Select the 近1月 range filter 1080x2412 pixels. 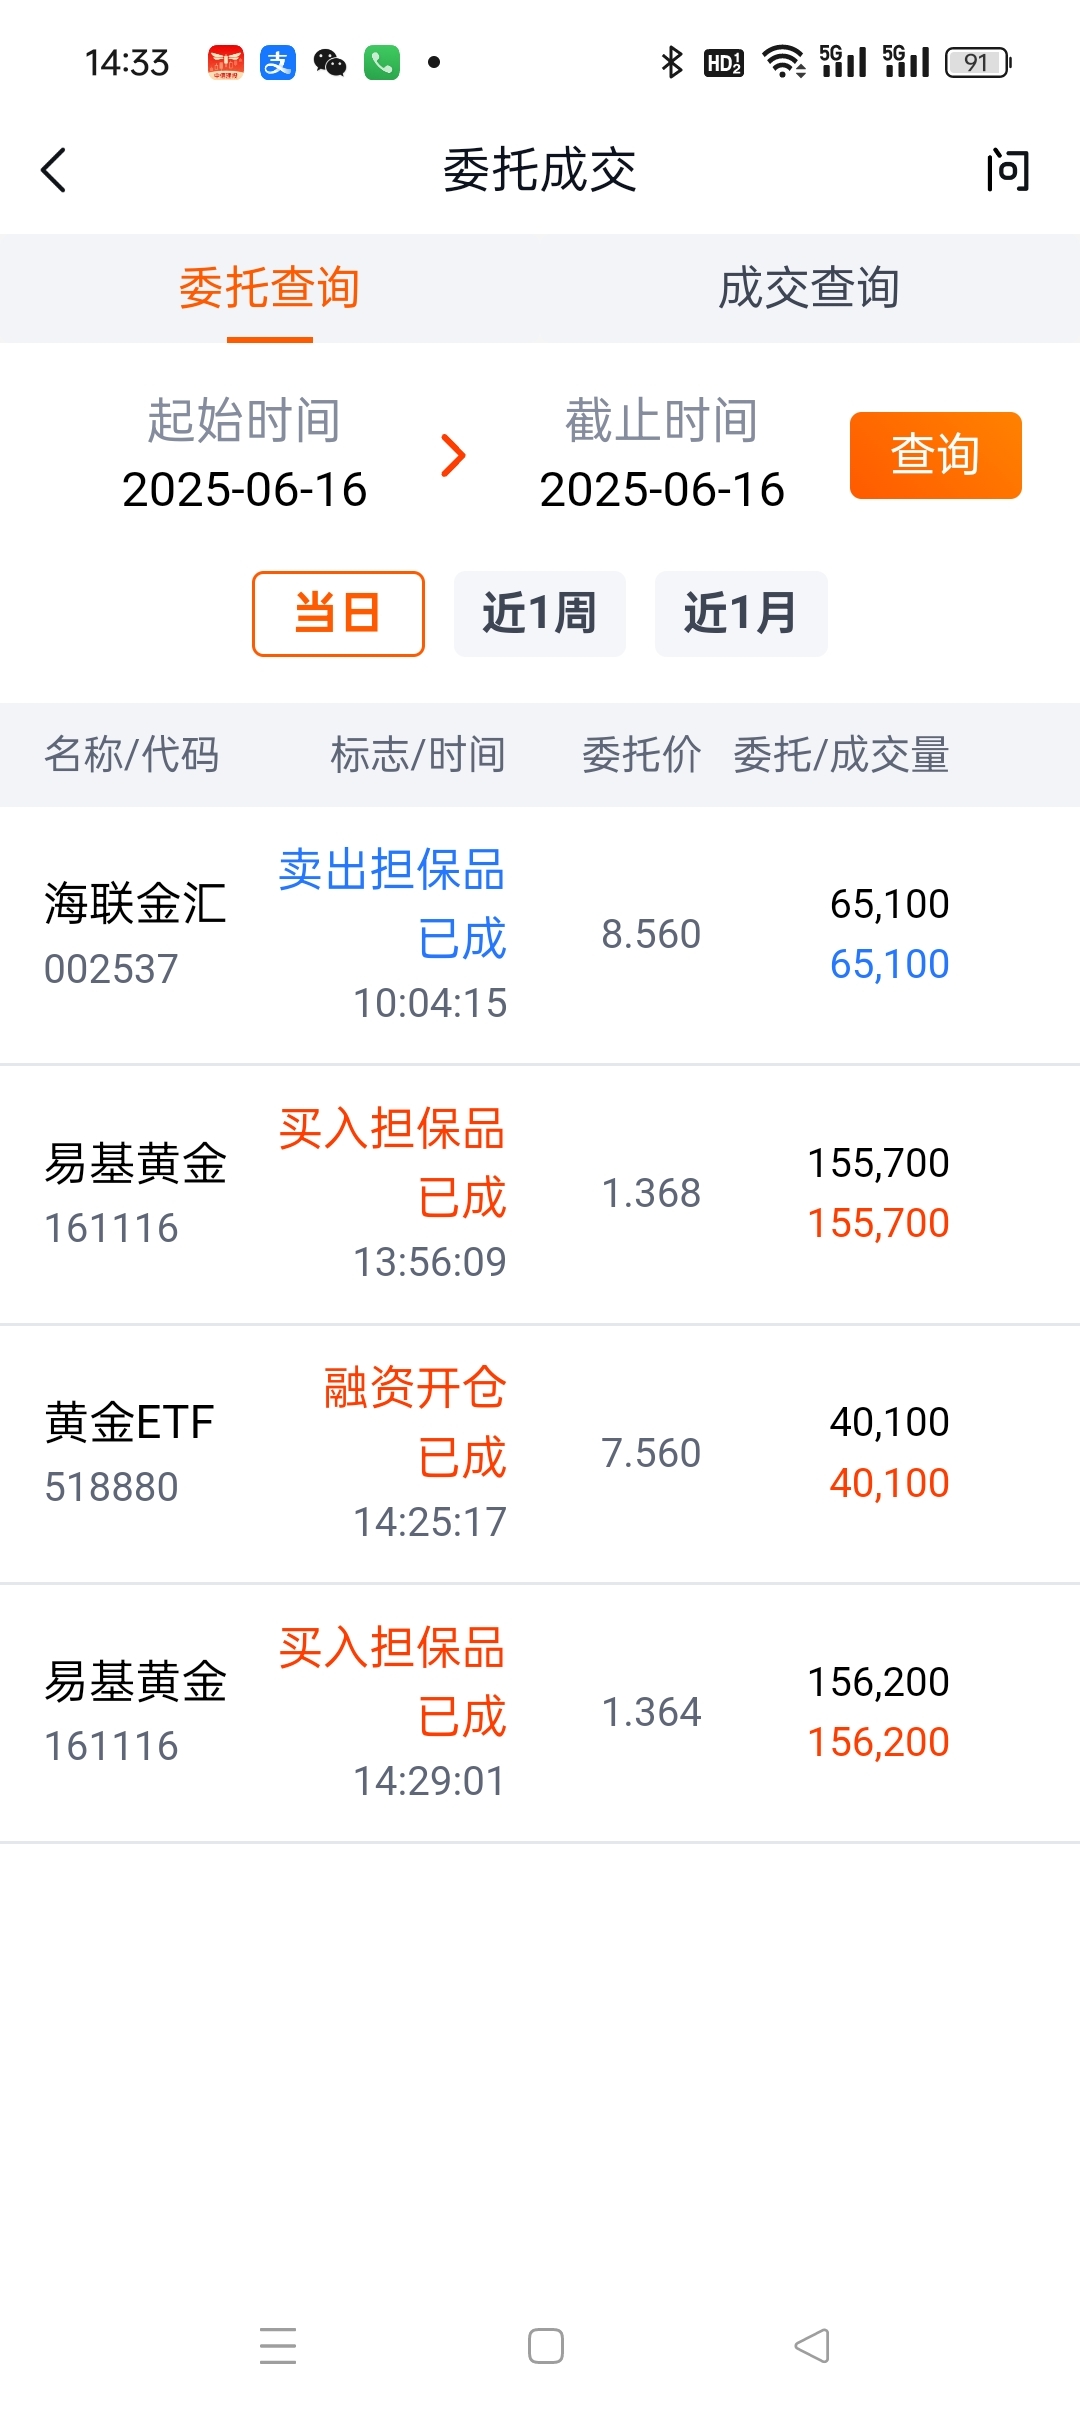click(741, 613)
